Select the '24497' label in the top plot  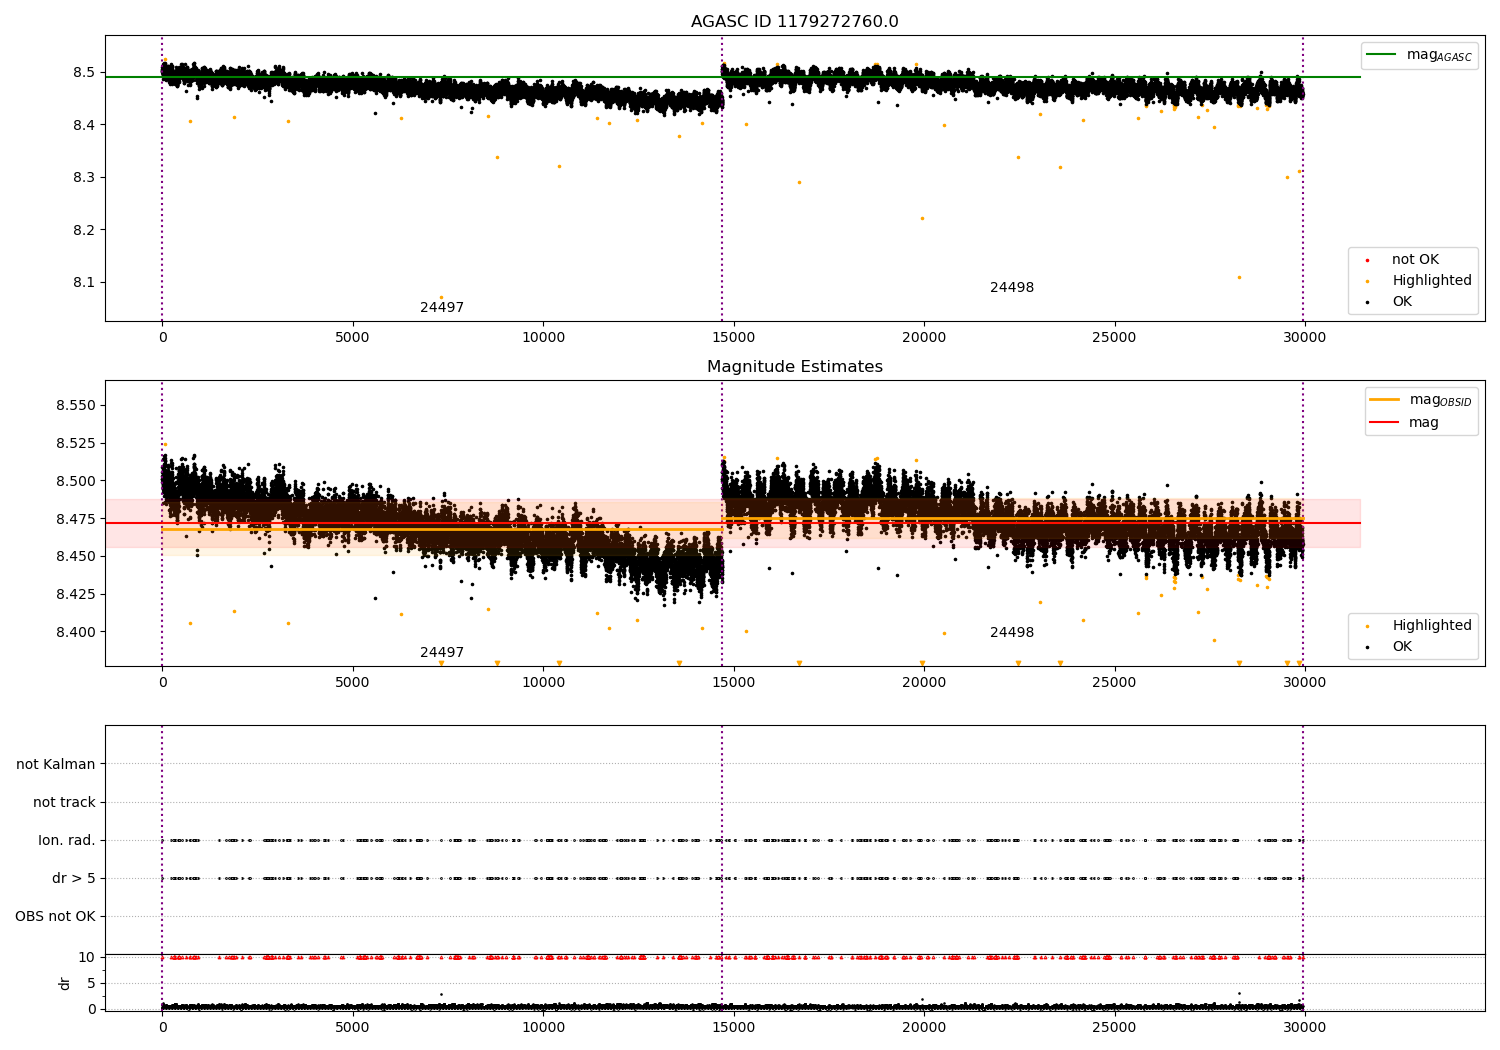click(441, 308)
